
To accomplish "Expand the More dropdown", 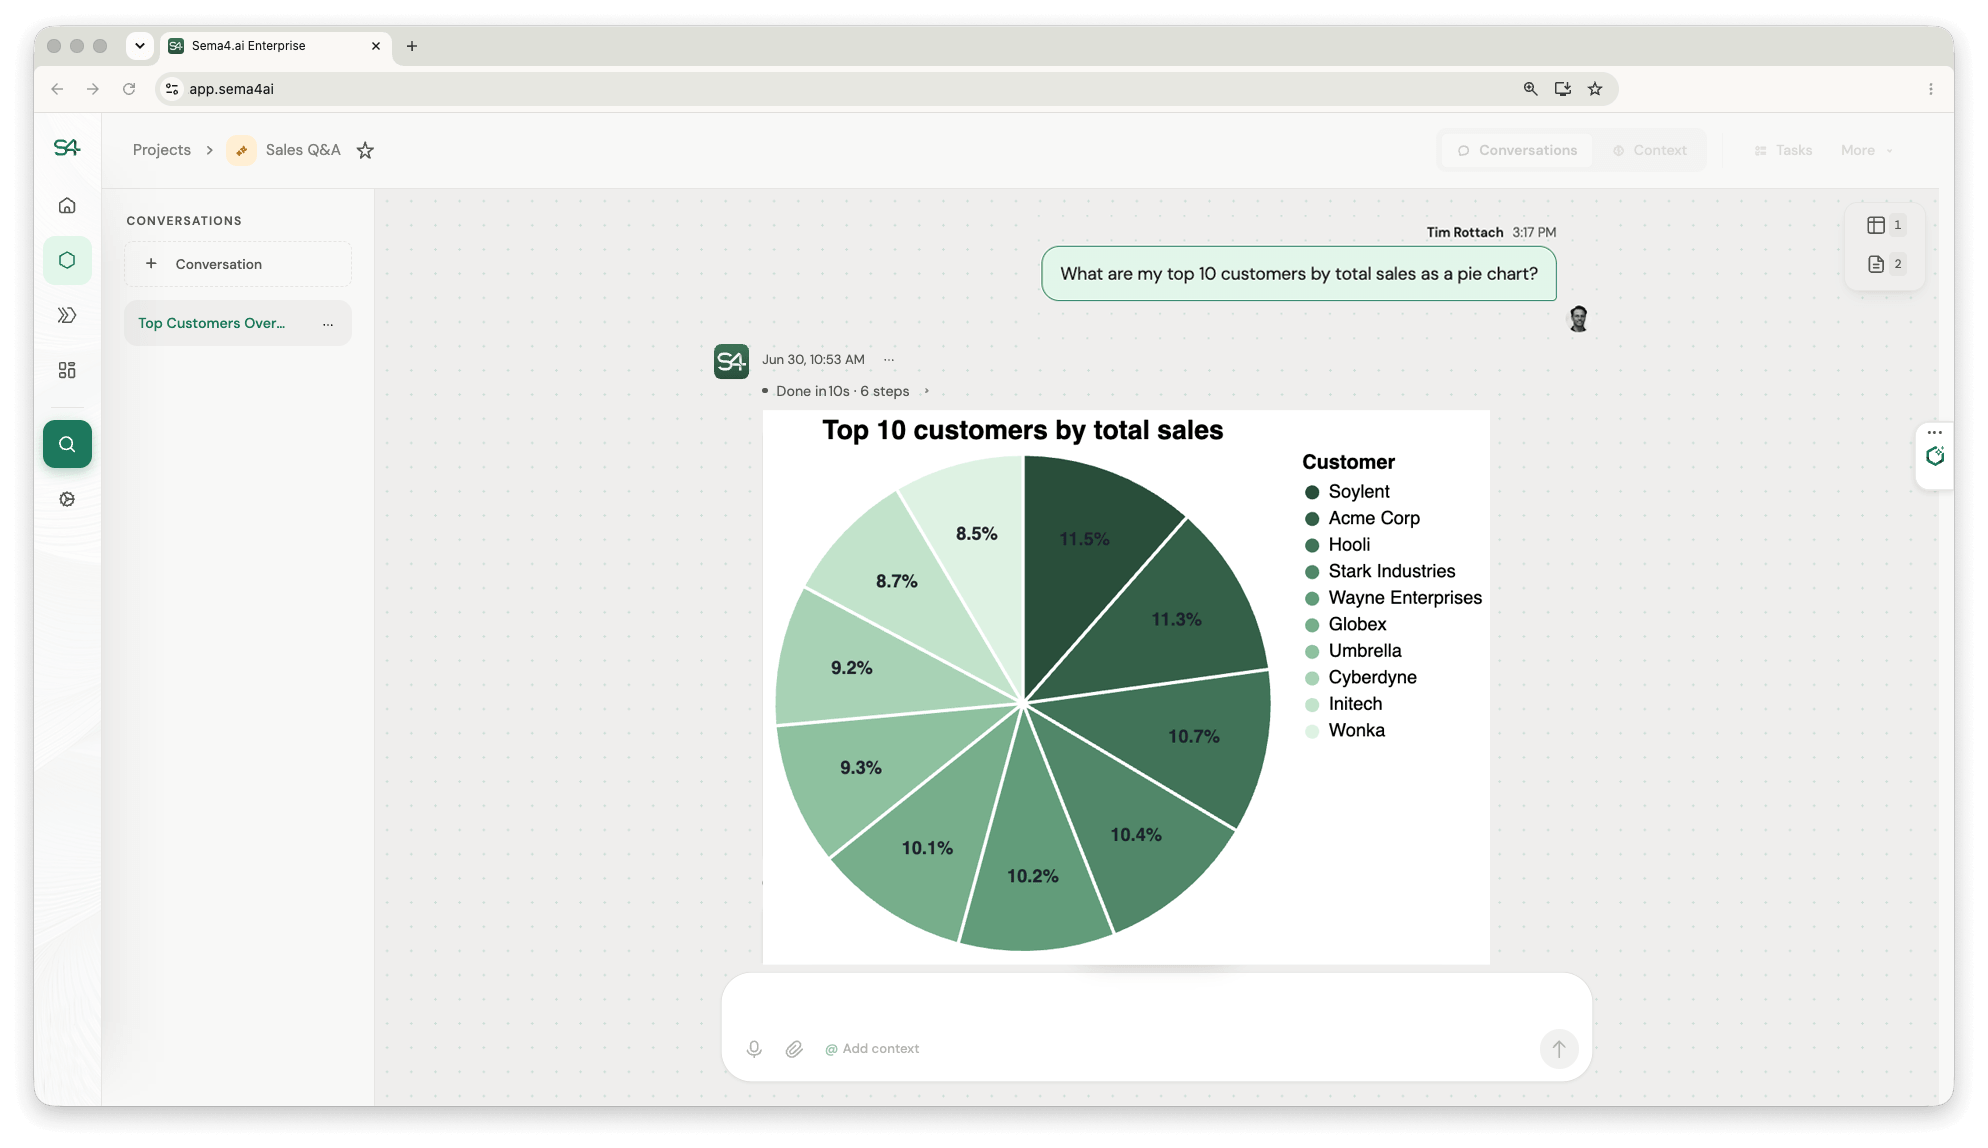I will point(1867,150).
